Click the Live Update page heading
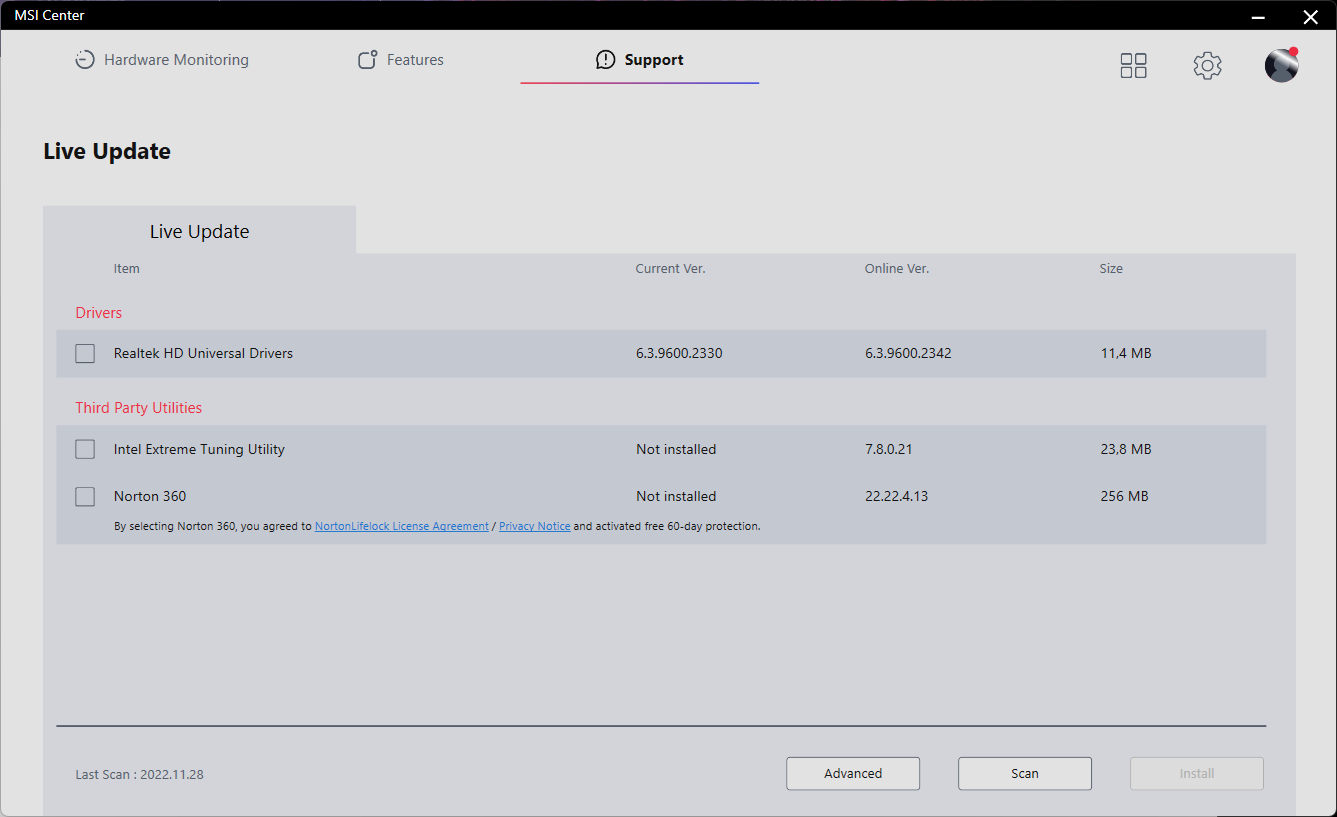The width and height of the screenshot is (1337, 817). (x=107, y=151)
